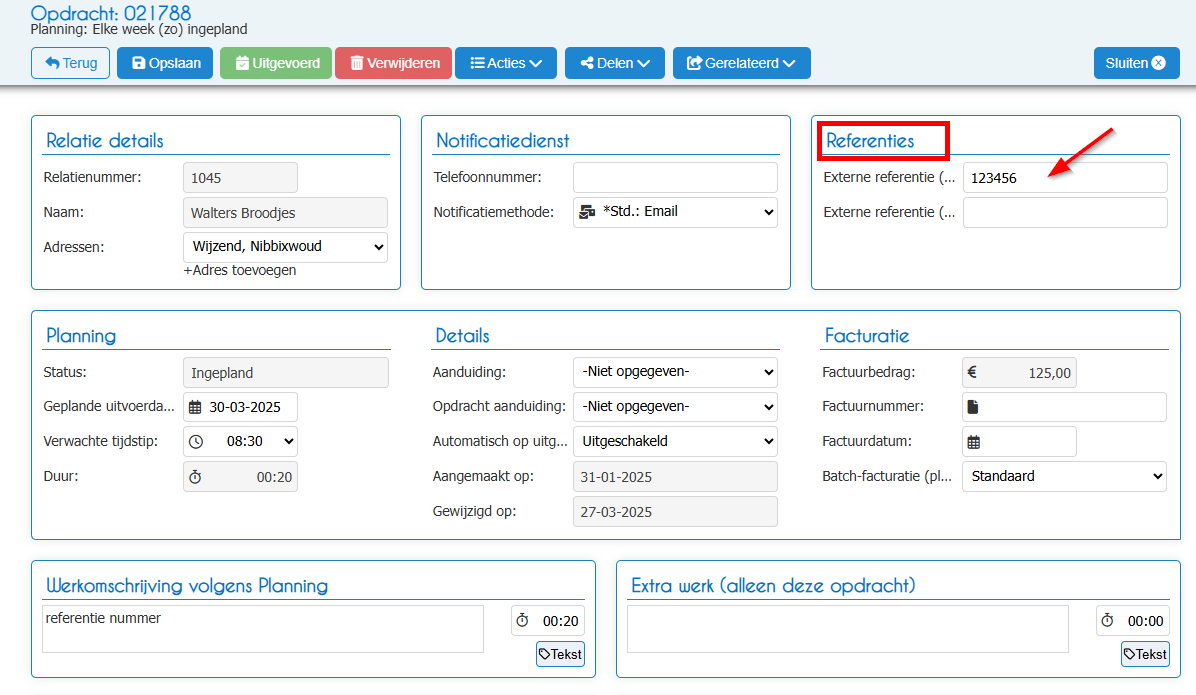
Task: Open the Delen menu
Action: tap(615, 63)
